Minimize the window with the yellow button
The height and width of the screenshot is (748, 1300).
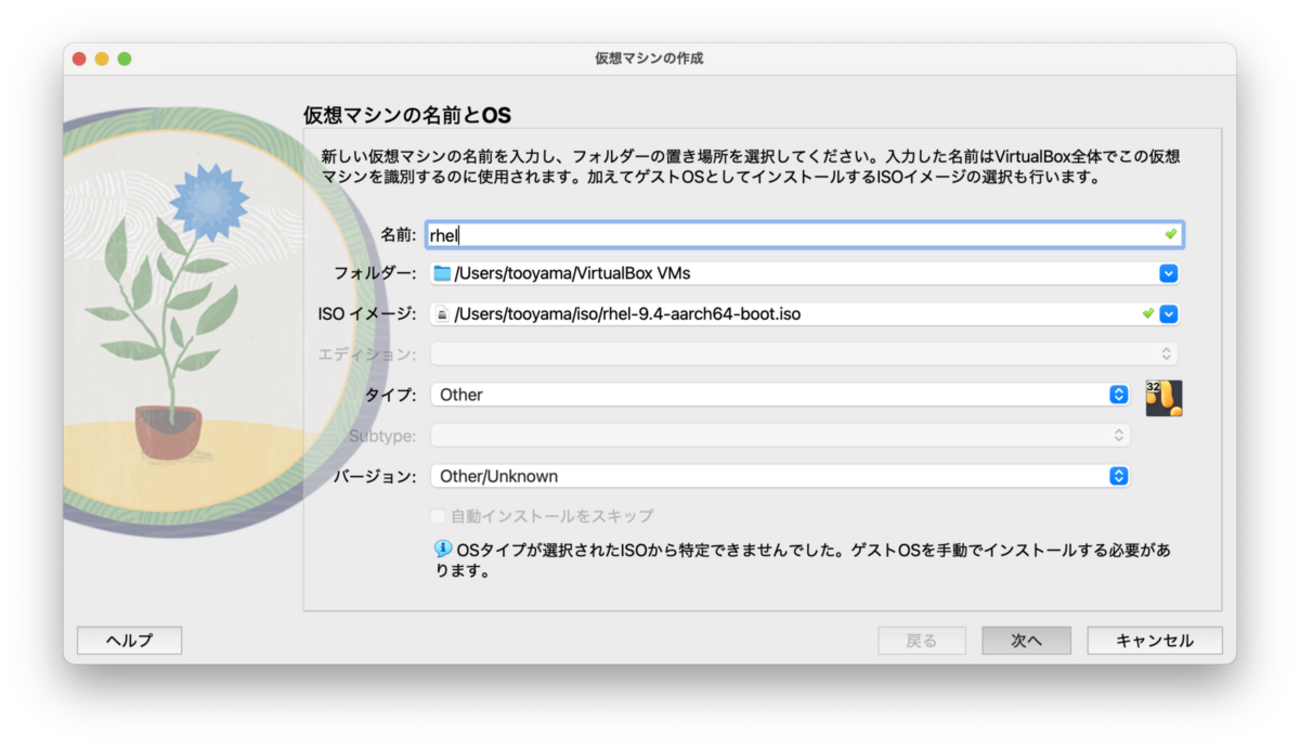101,59
